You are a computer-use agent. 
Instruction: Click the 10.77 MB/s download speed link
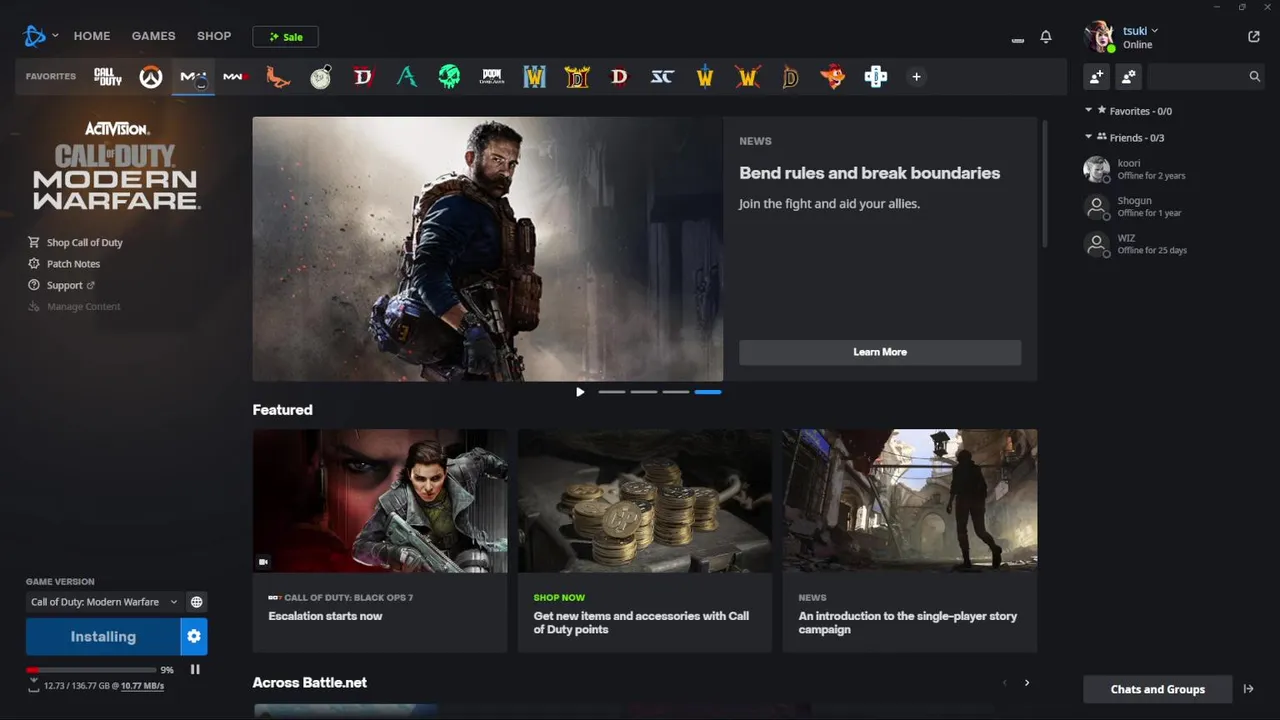point(142,686)
